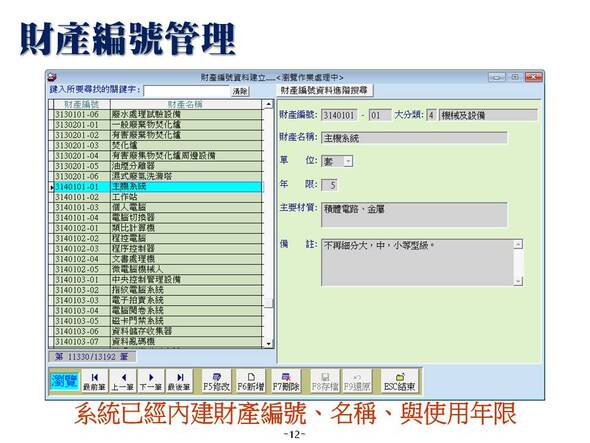The height and width of the screenshot is (443, 590).
Task: Select row 3140103-02 指紋電腦系統
Action: tap(158, 290)
